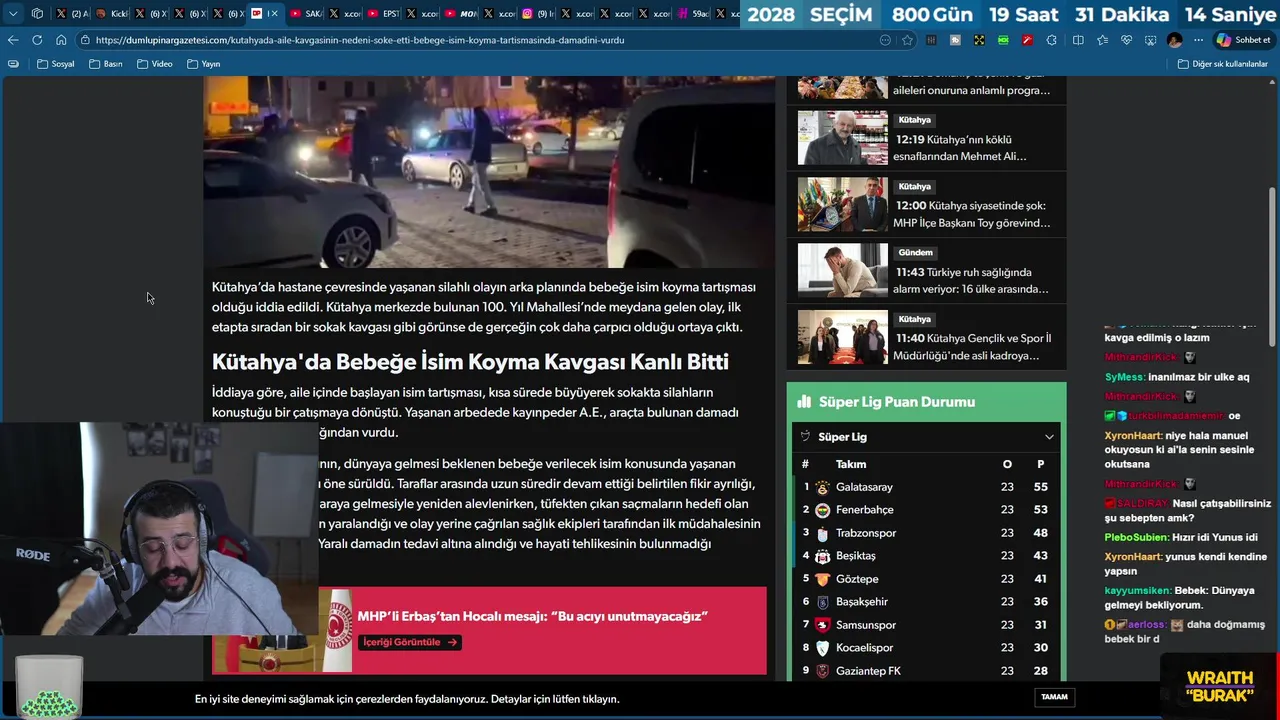This screenshot has height=720, width=1280.
Task: Toggle split screen view icon
Action: (x=1078, y=40)
